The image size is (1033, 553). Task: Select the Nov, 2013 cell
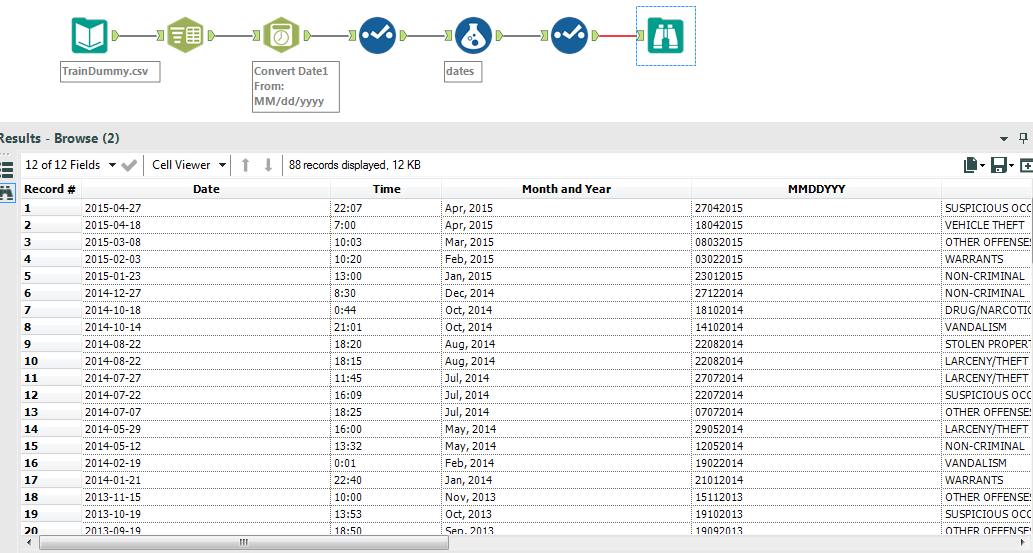coord(567,498)
